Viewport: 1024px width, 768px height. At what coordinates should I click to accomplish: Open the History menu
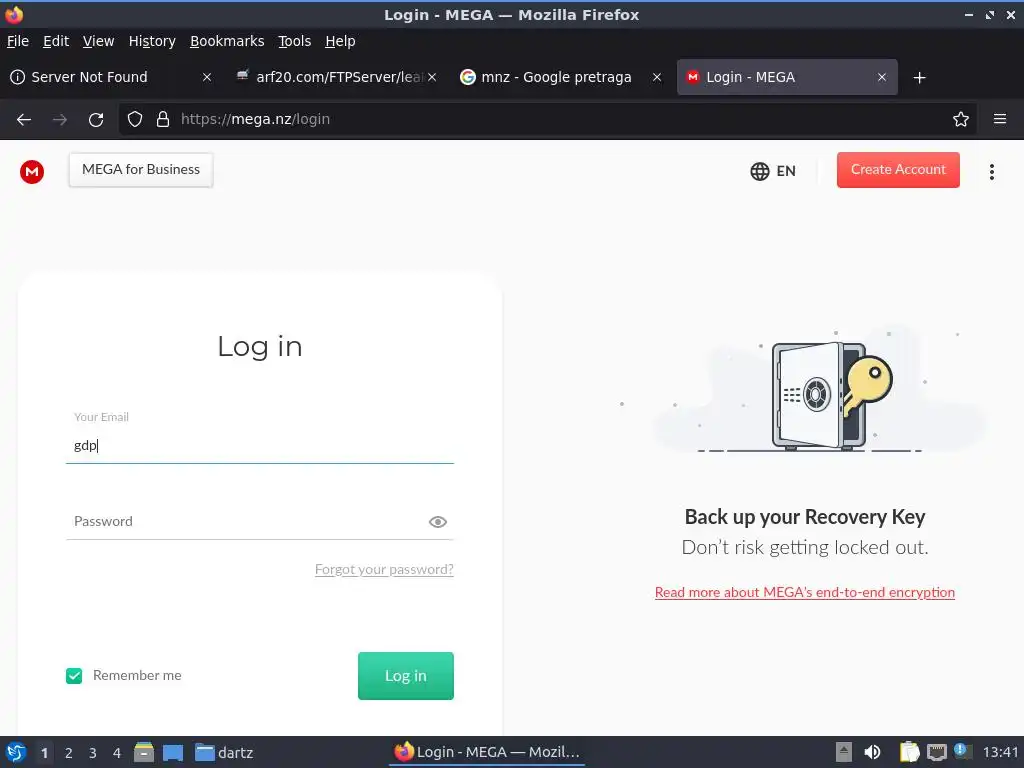point(152,41)
